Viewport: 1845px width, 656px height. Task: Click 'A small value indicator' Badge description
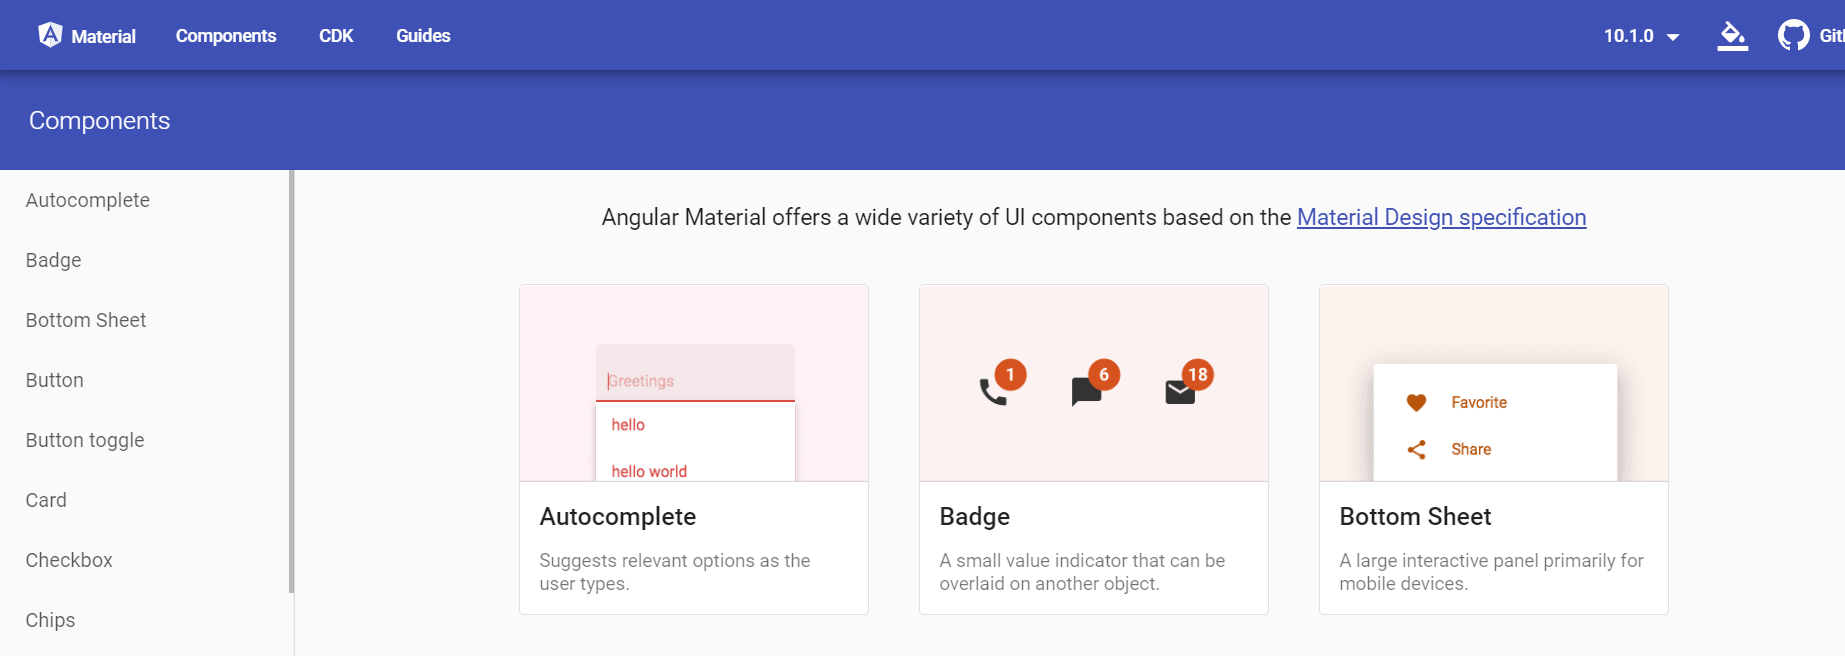[1082, 572]
